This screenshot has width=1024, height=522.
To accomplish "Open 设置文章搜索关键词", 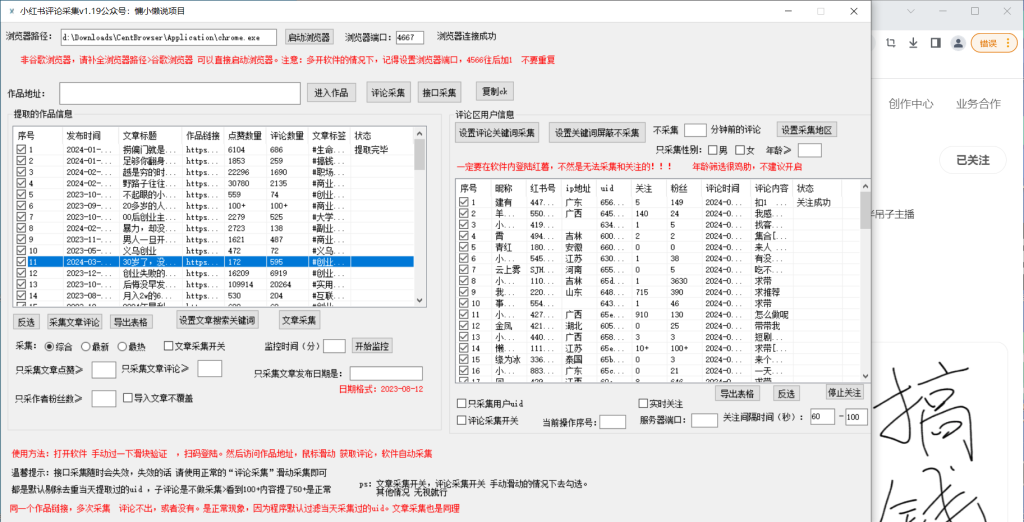I will (x=218, y=320).
